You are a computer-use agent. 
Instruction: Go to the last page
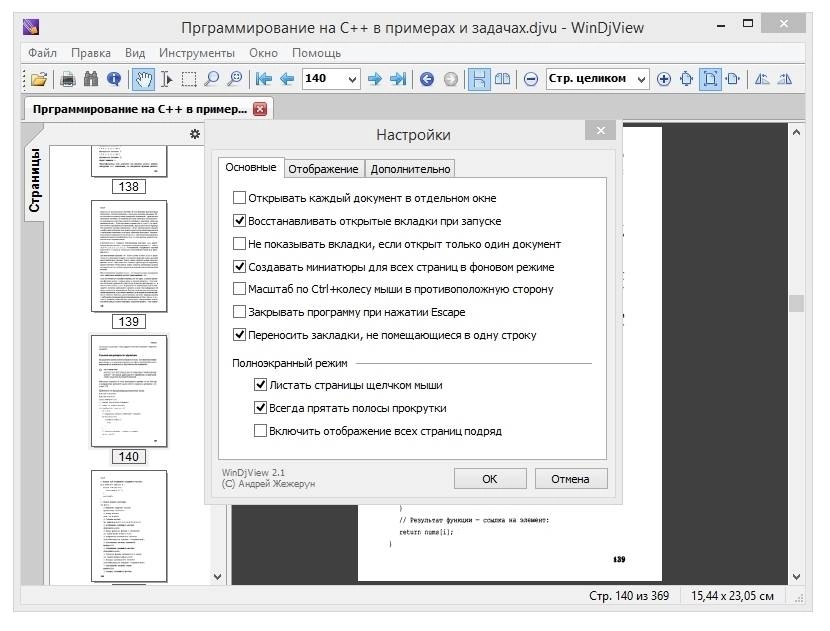click(x=398, y=79)
